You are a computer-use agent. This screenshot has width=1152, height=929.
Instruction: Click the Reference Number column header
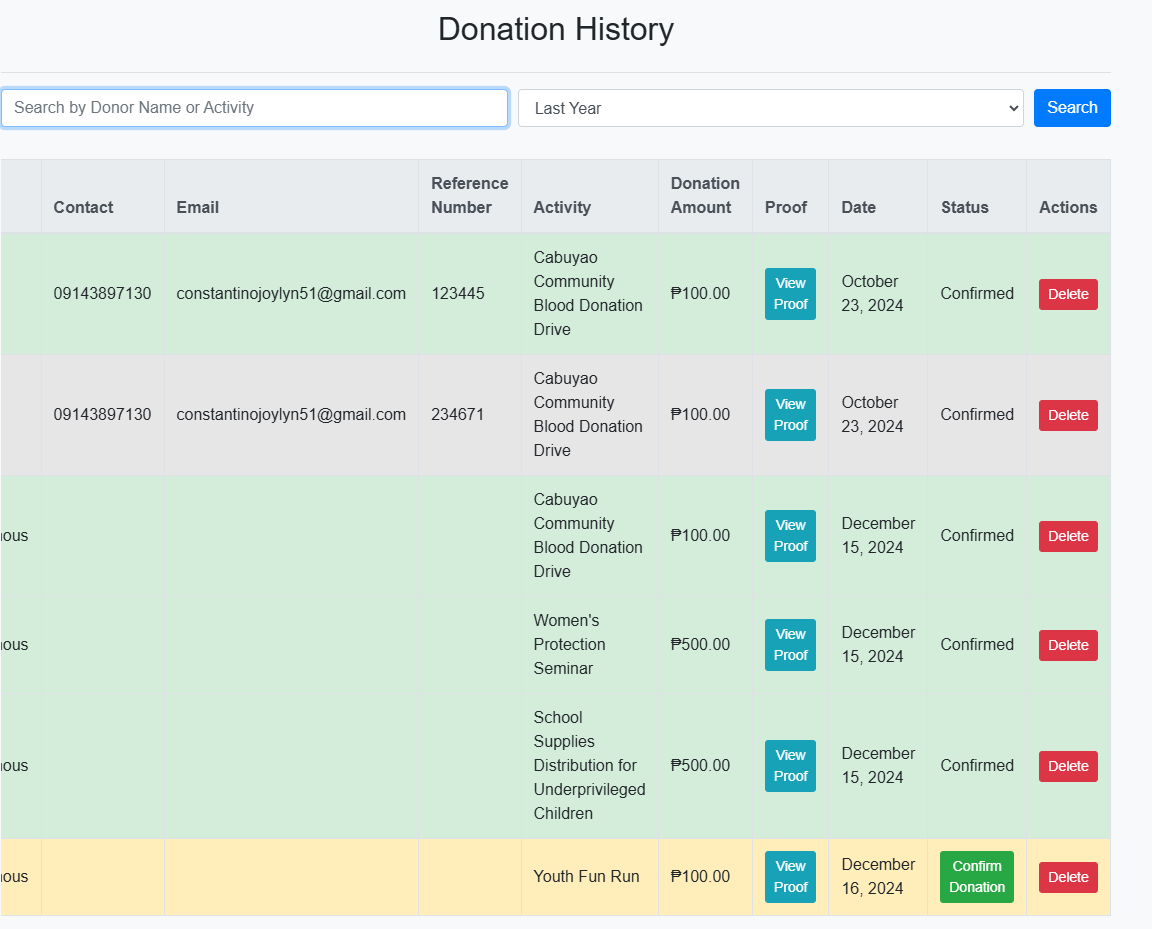click(469, 196)
